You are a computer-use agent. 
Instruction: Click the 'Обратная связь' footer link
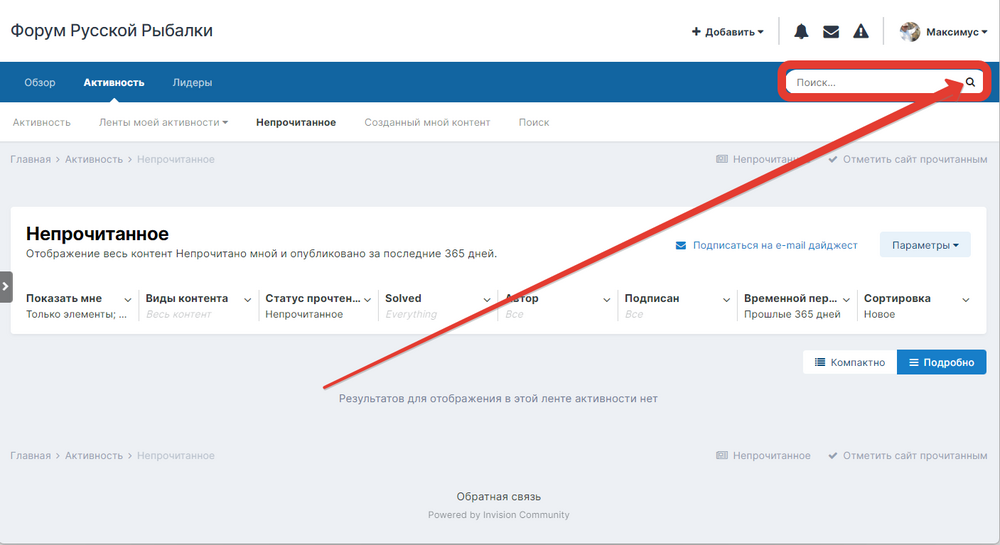(499, 496)
